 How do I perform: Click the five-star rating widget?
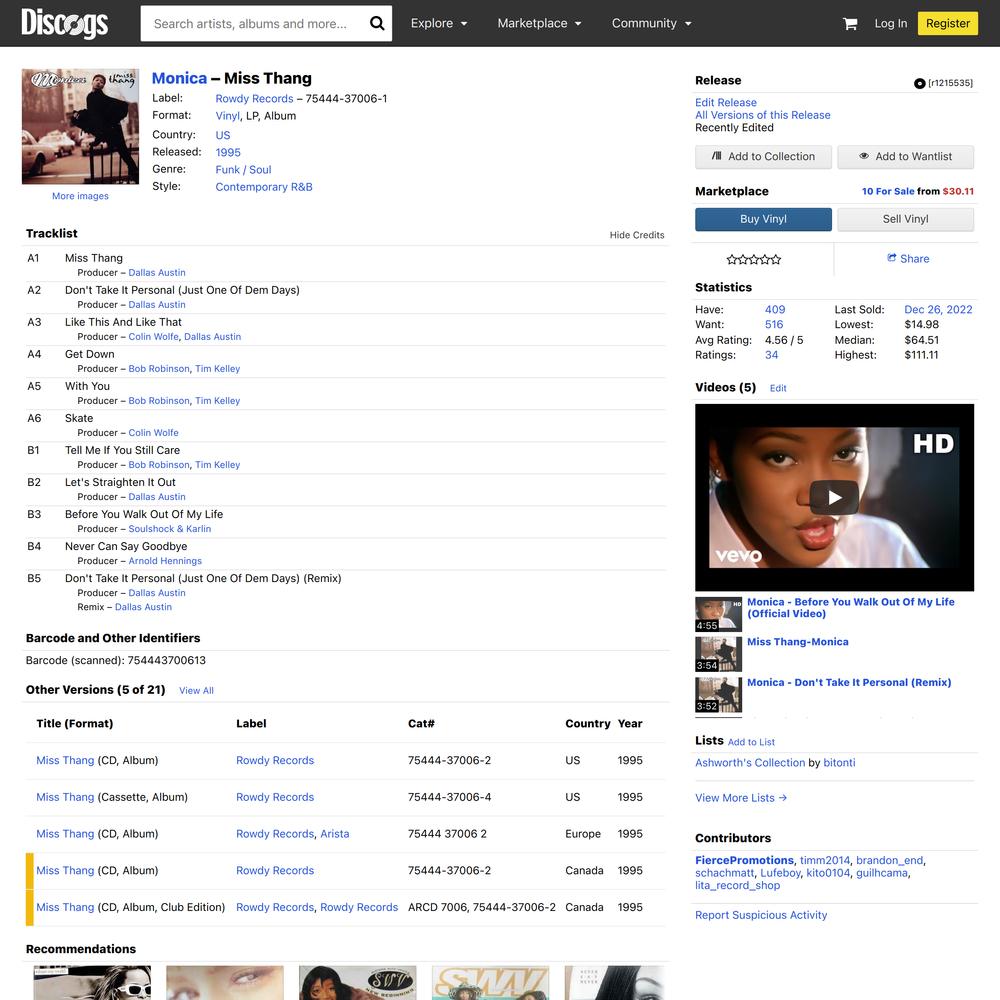point(754,259)
